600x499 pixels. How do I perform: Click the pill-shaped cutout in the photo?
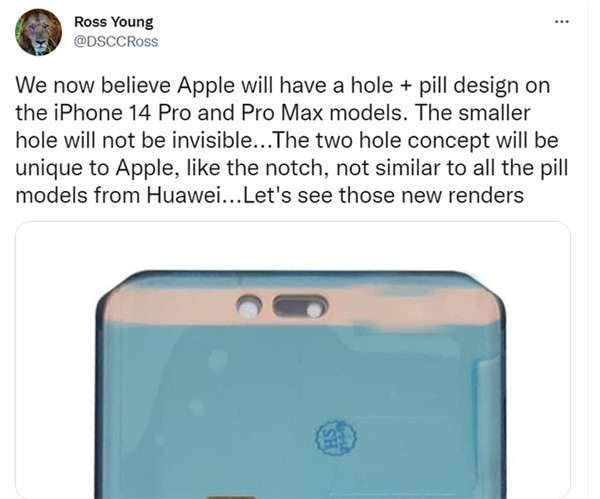pos(300,307)
